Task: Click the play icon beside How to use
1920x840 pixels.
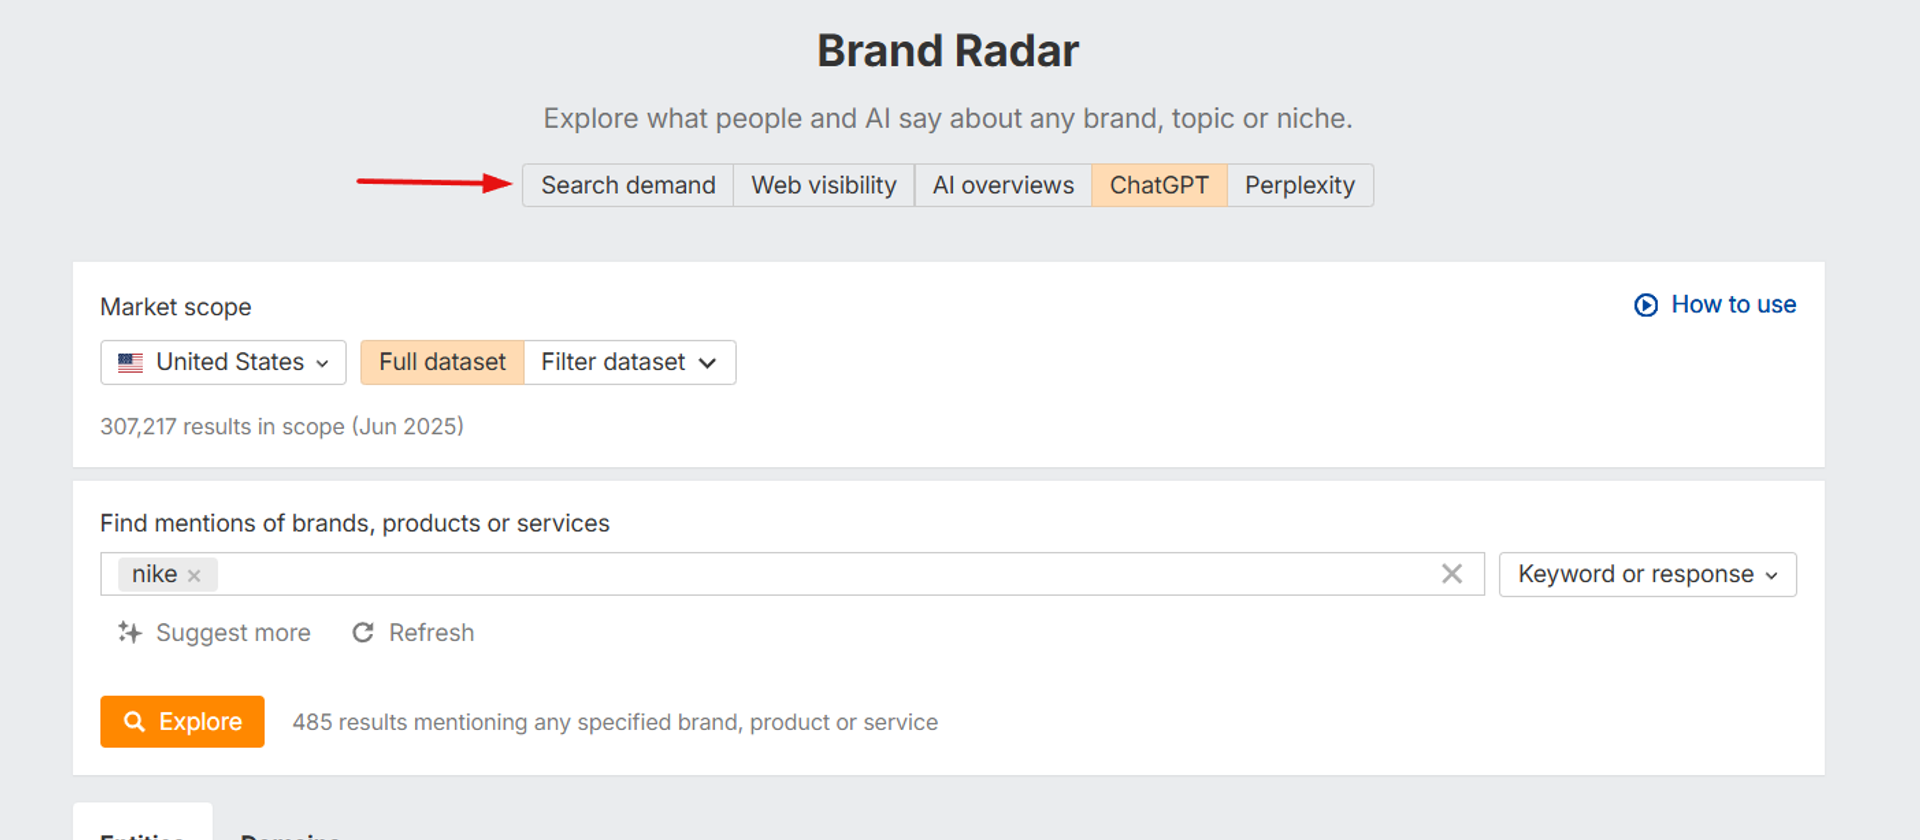Action: pos(1646,305)
